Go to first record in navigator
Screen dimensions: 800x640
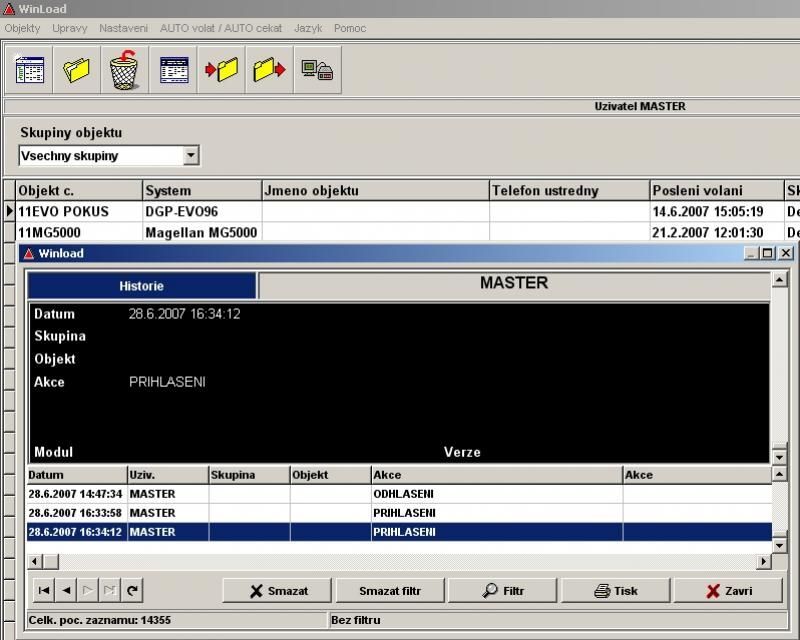(43, 591)
